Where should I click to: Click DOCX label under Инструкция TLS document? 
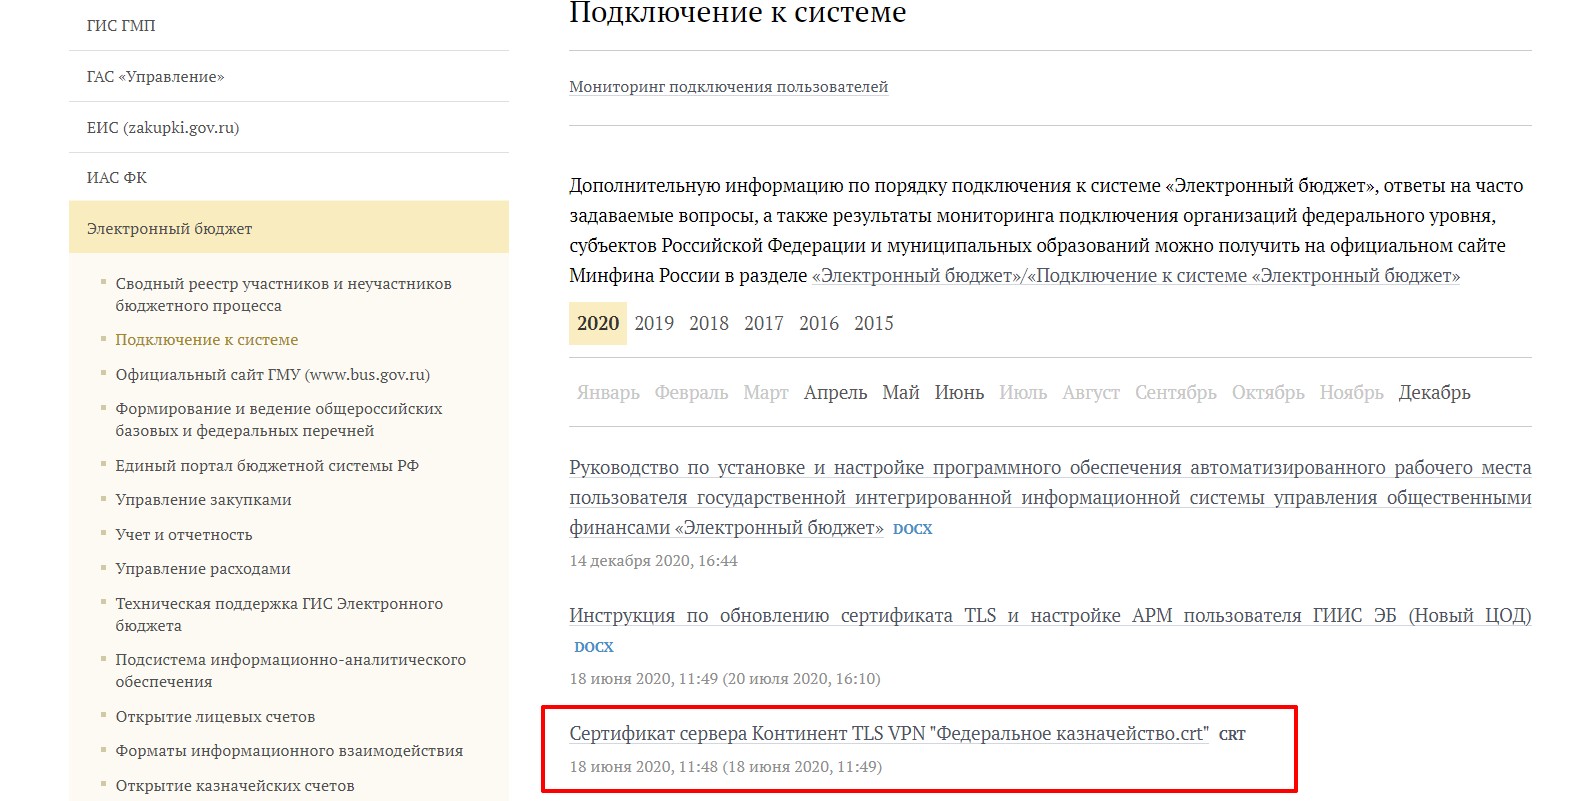[x=594, y=647]
